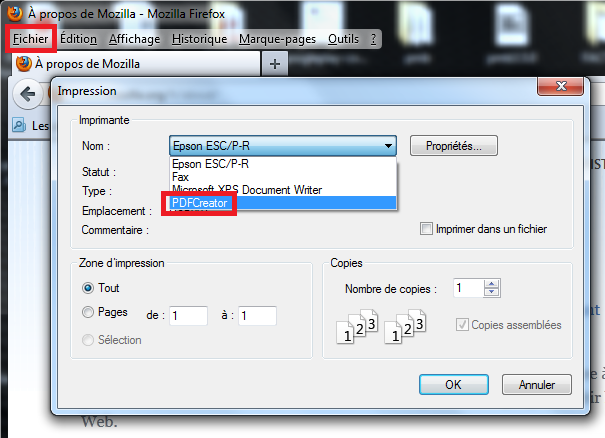Click the Annuler button
The height and width of the screenshot is (438, 605).
pos(537,384)
